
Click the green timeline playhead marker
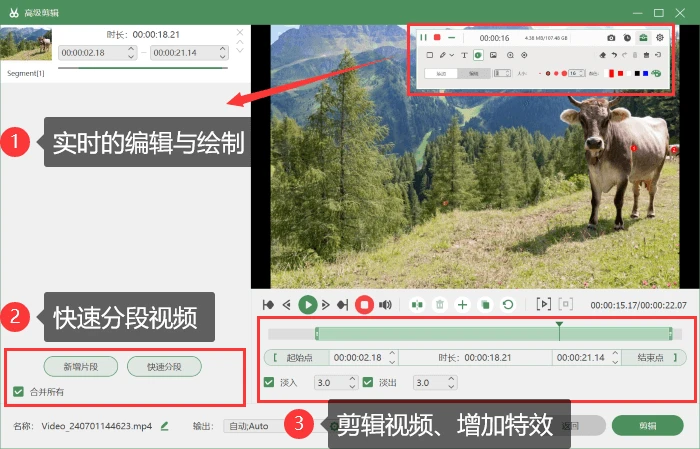pos(559,325)
